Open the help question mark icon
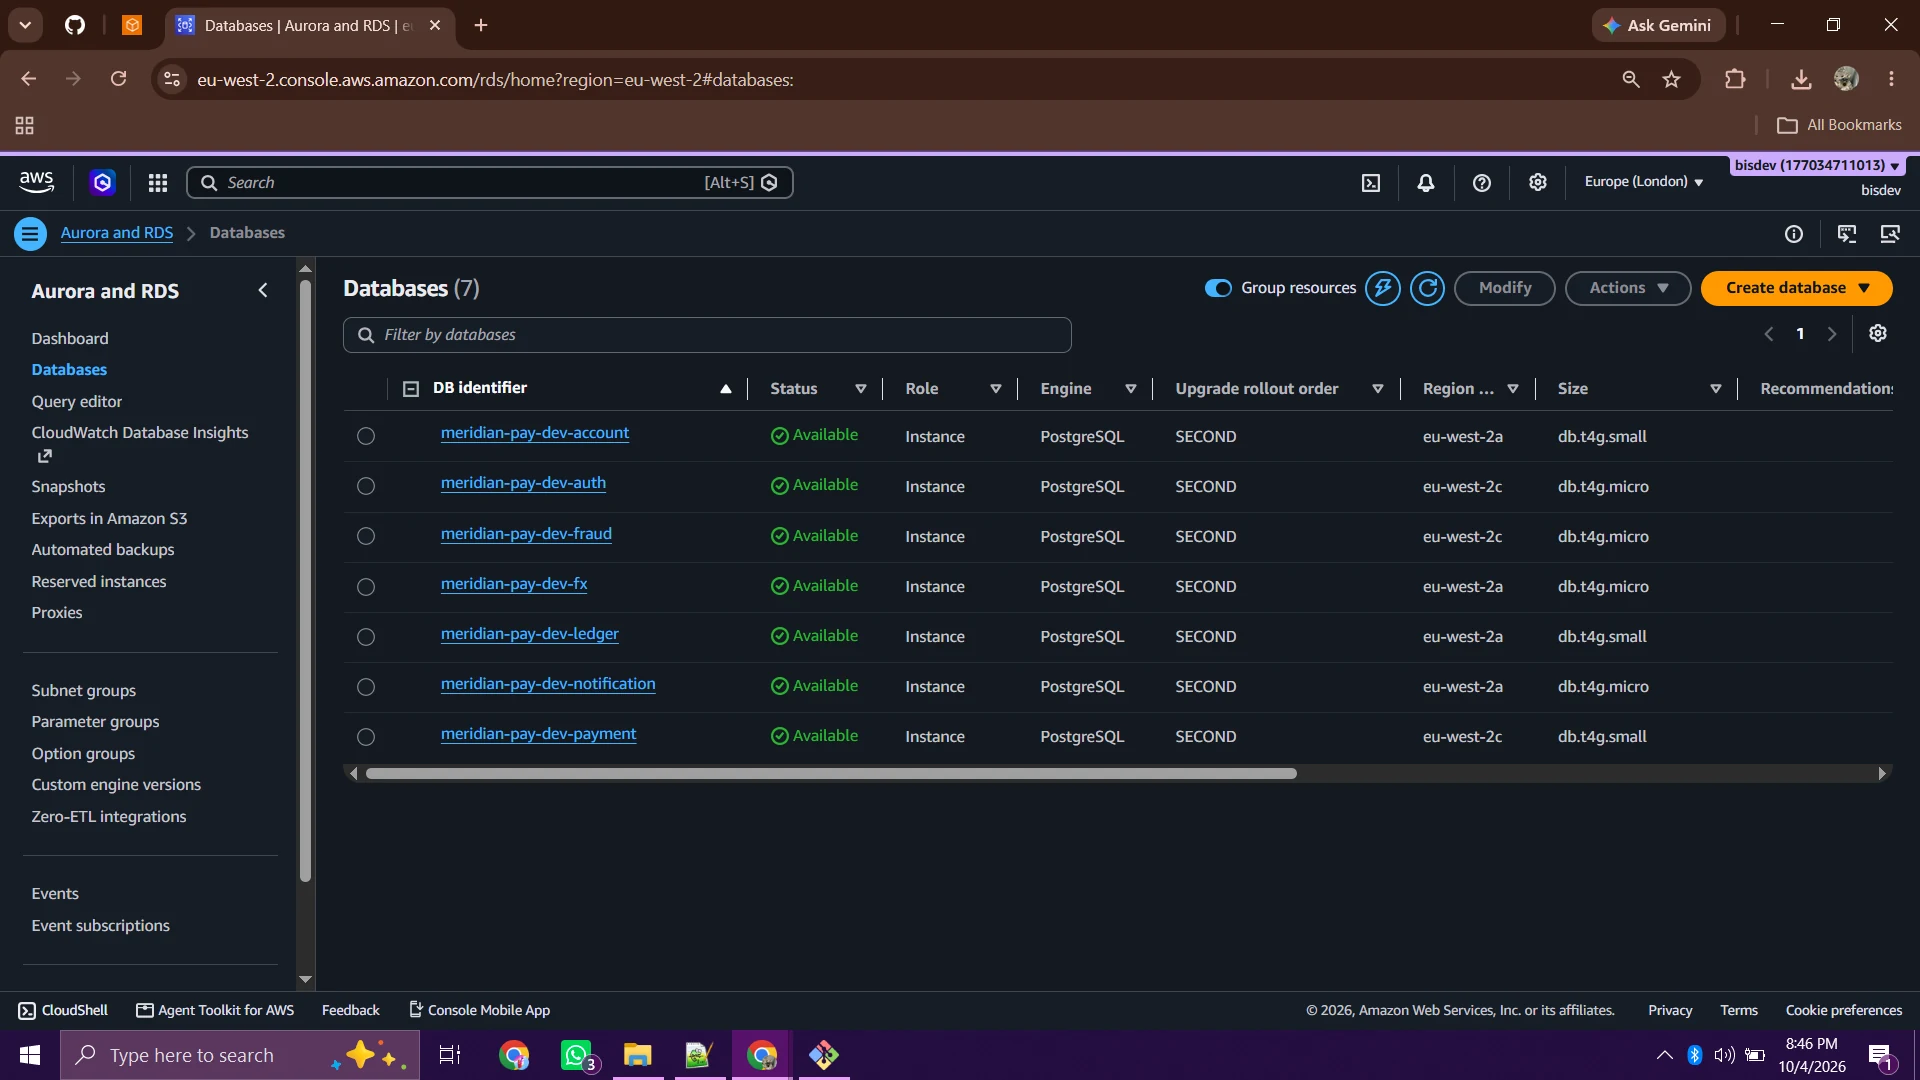Image resolution: width=1920 pixels, height=1080 pixels. pos(1482,183)
